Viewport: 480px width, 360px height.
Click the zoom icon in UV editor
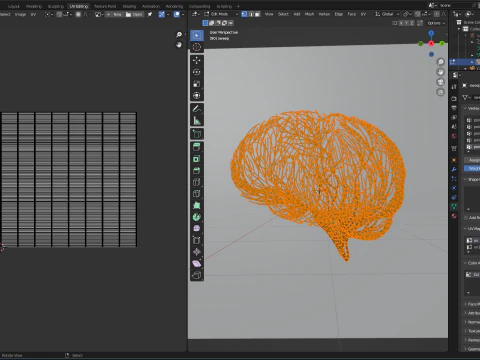pos(179,35)
